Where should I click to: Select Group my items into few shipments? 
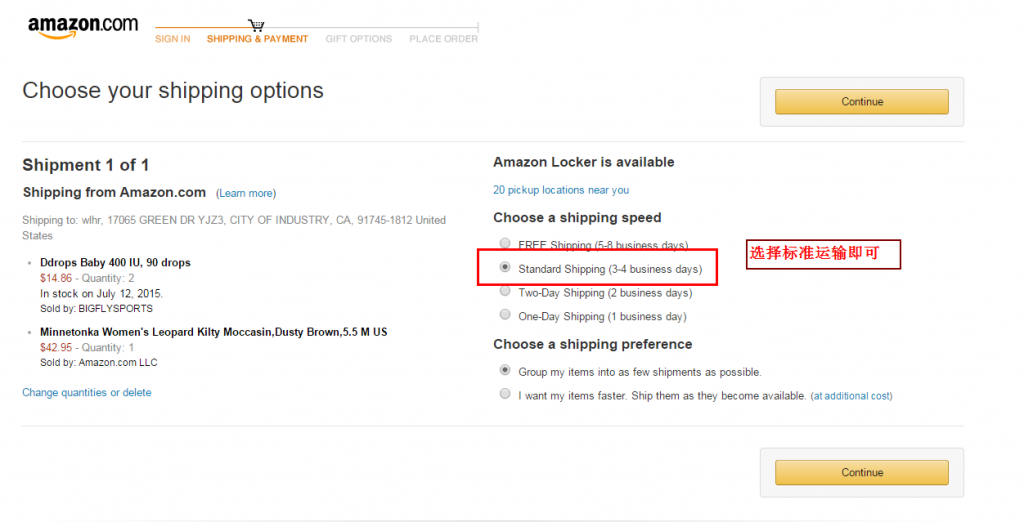pos(505,370)
